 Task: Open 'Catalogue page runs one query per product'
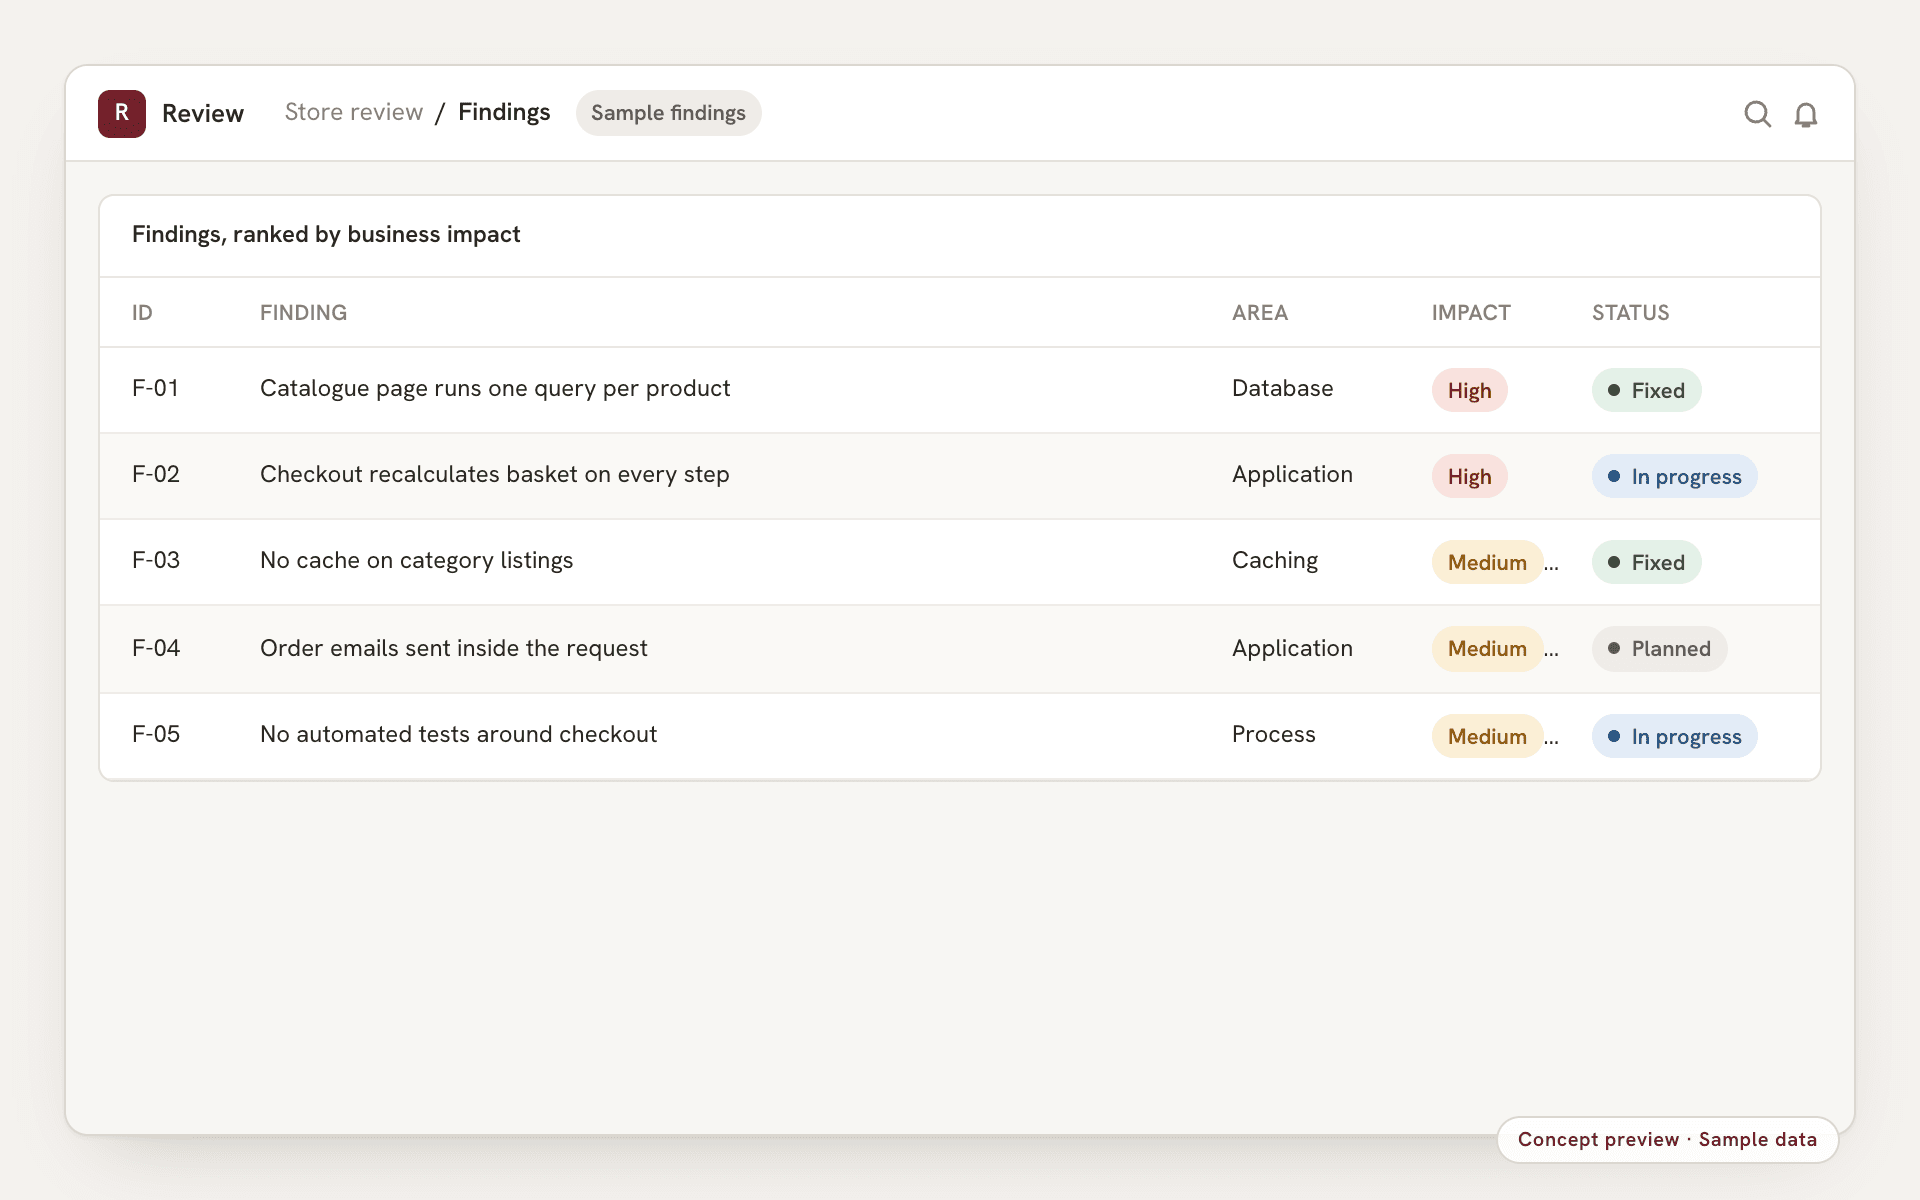495,388
